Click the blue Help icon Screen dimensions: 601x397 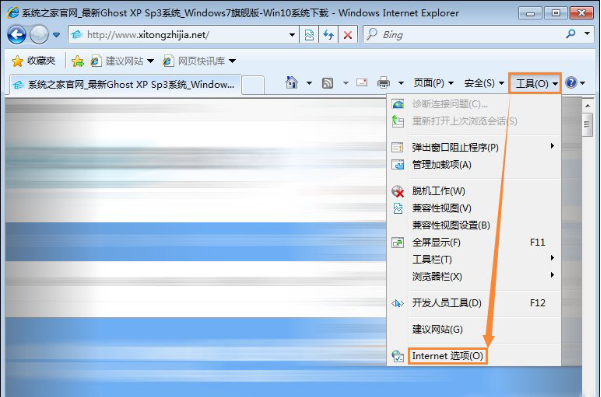click(571, 82)
